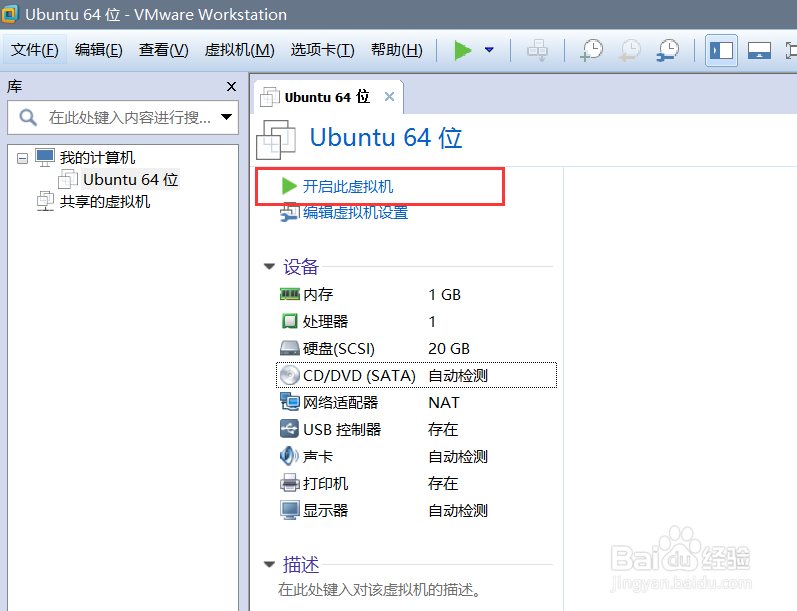
Task: Click the settings icon beside 编辑虚拟机设置
Action: coord(290,213)
